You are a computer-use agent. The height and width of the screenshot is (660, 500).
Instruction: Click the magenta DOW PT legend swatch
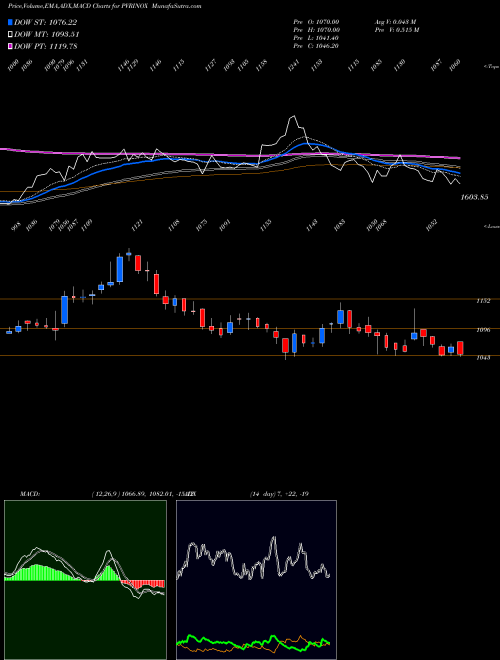point(10,46)
